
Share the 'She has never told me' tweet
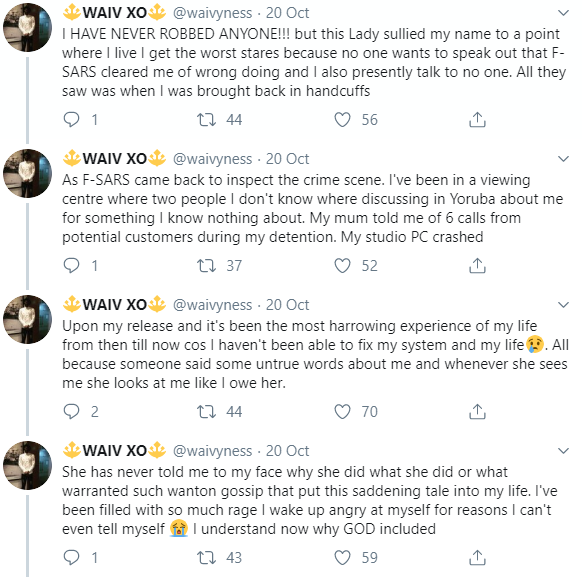[477, 557]
